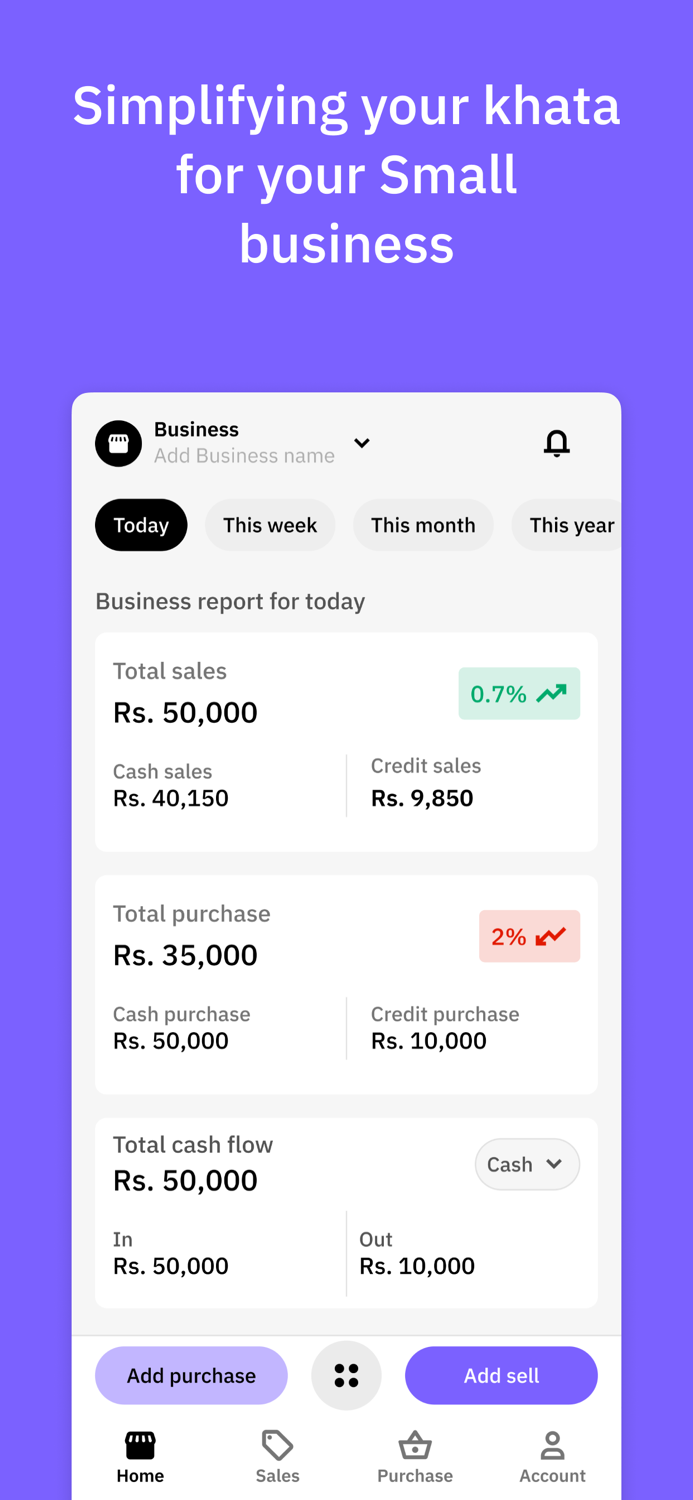
Task: Activate the Today period selector
Action: 141,524
